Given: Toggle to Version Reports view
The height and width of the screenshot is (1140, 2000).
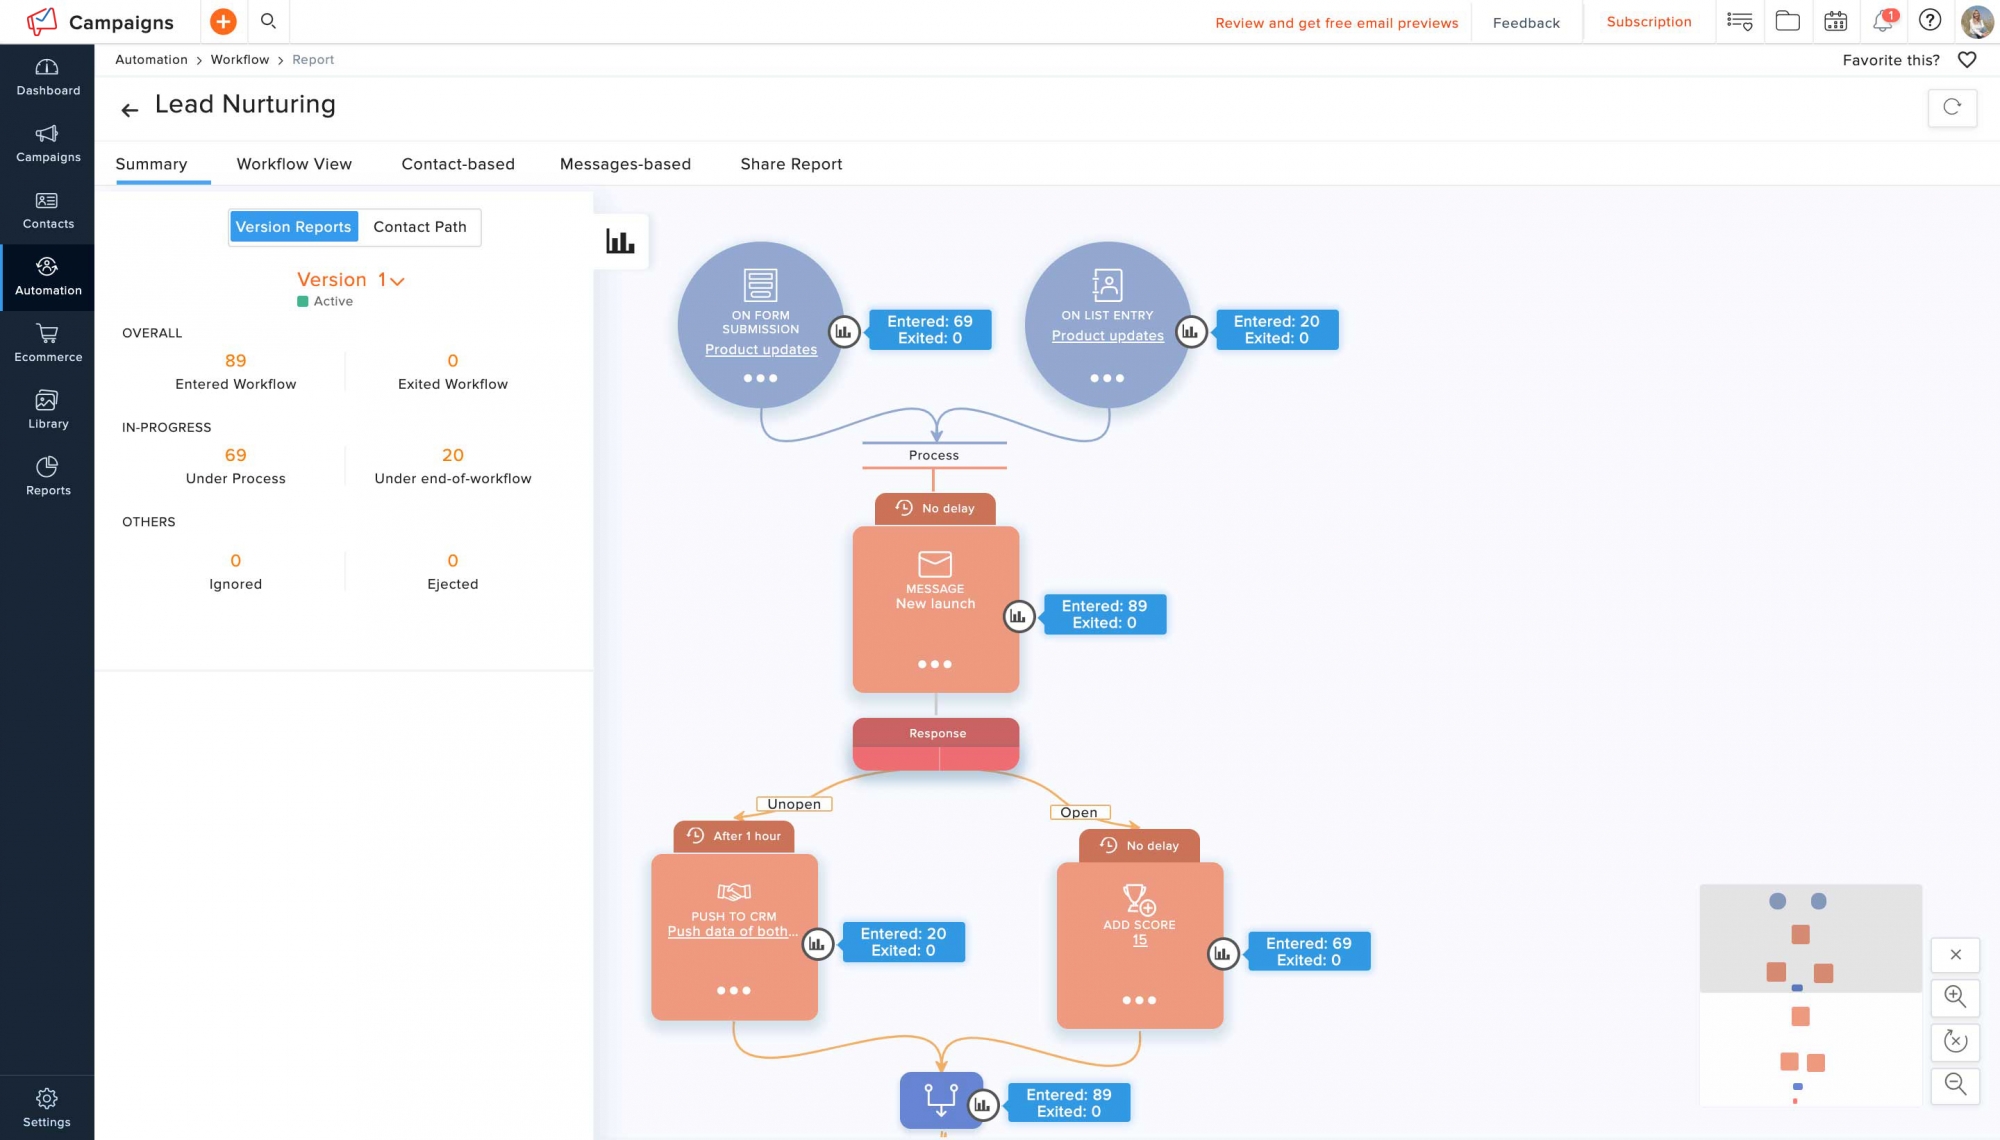Looking at the screenshot, I should (293, 227).
